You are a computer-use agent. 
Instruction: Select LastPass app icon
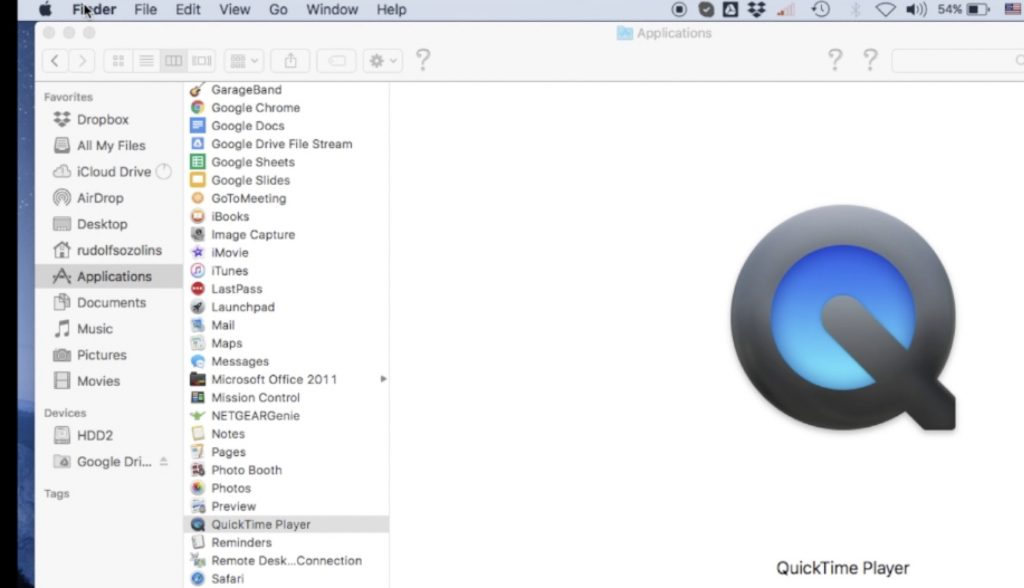197,288
